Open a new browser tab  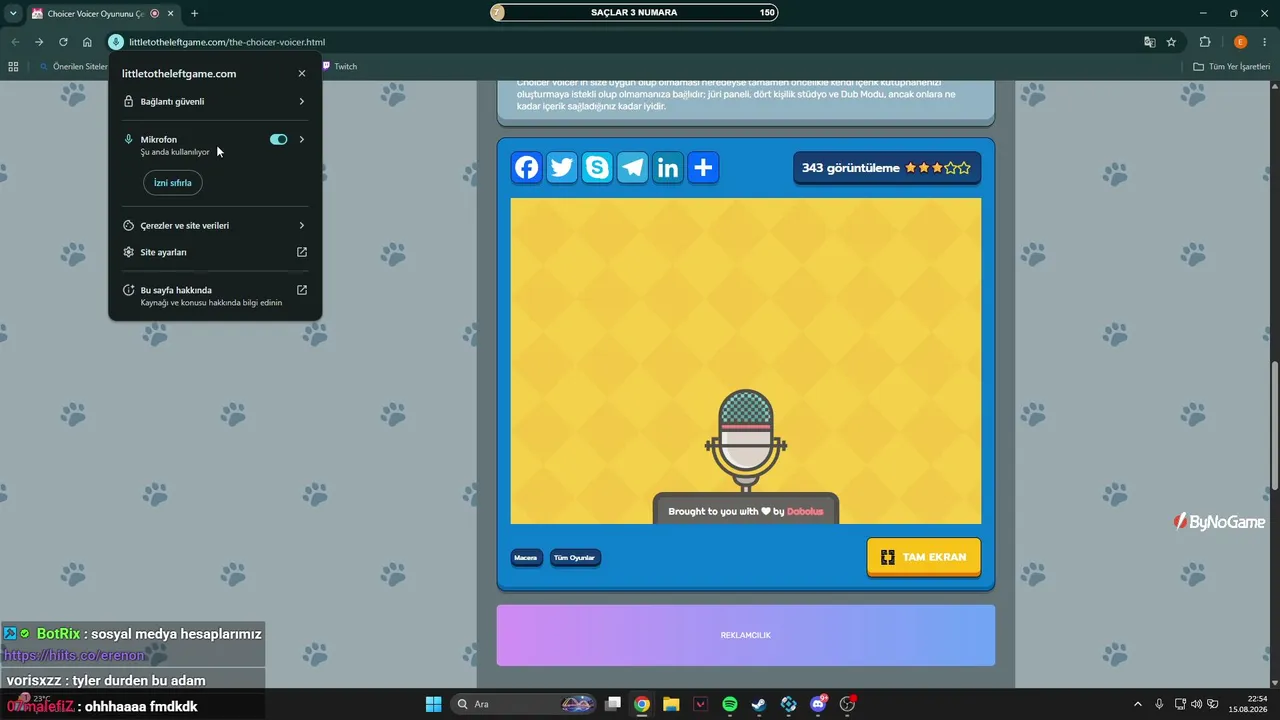pyautogui.click(x=194, y=13)
